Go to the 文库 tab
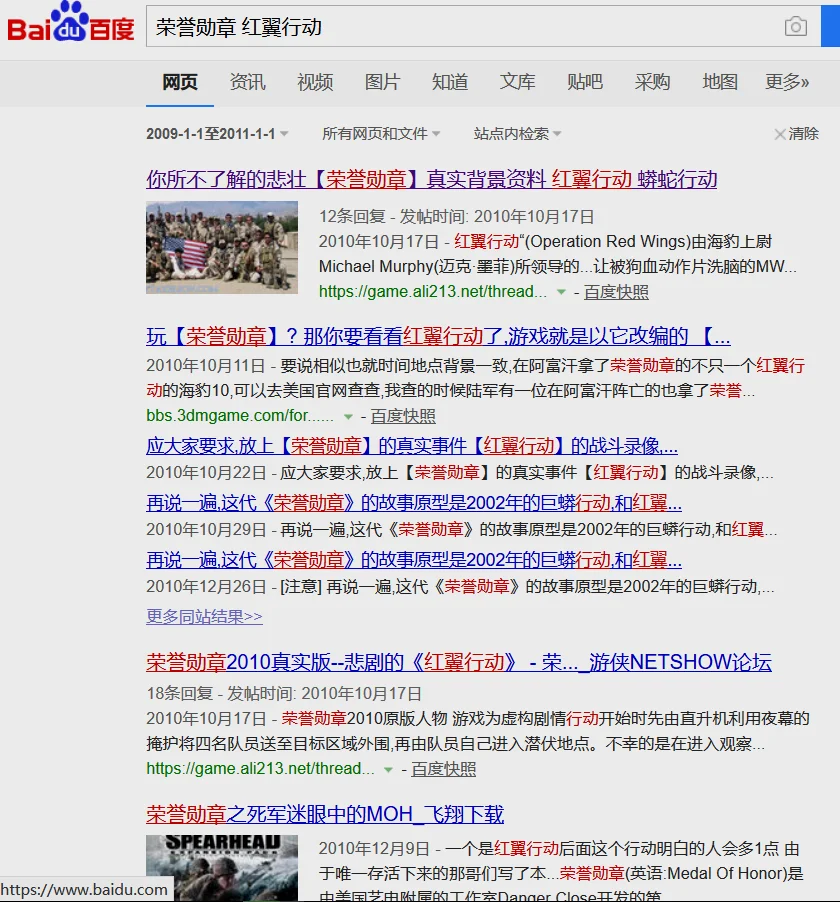840x902 pixels. pos(517,82)
